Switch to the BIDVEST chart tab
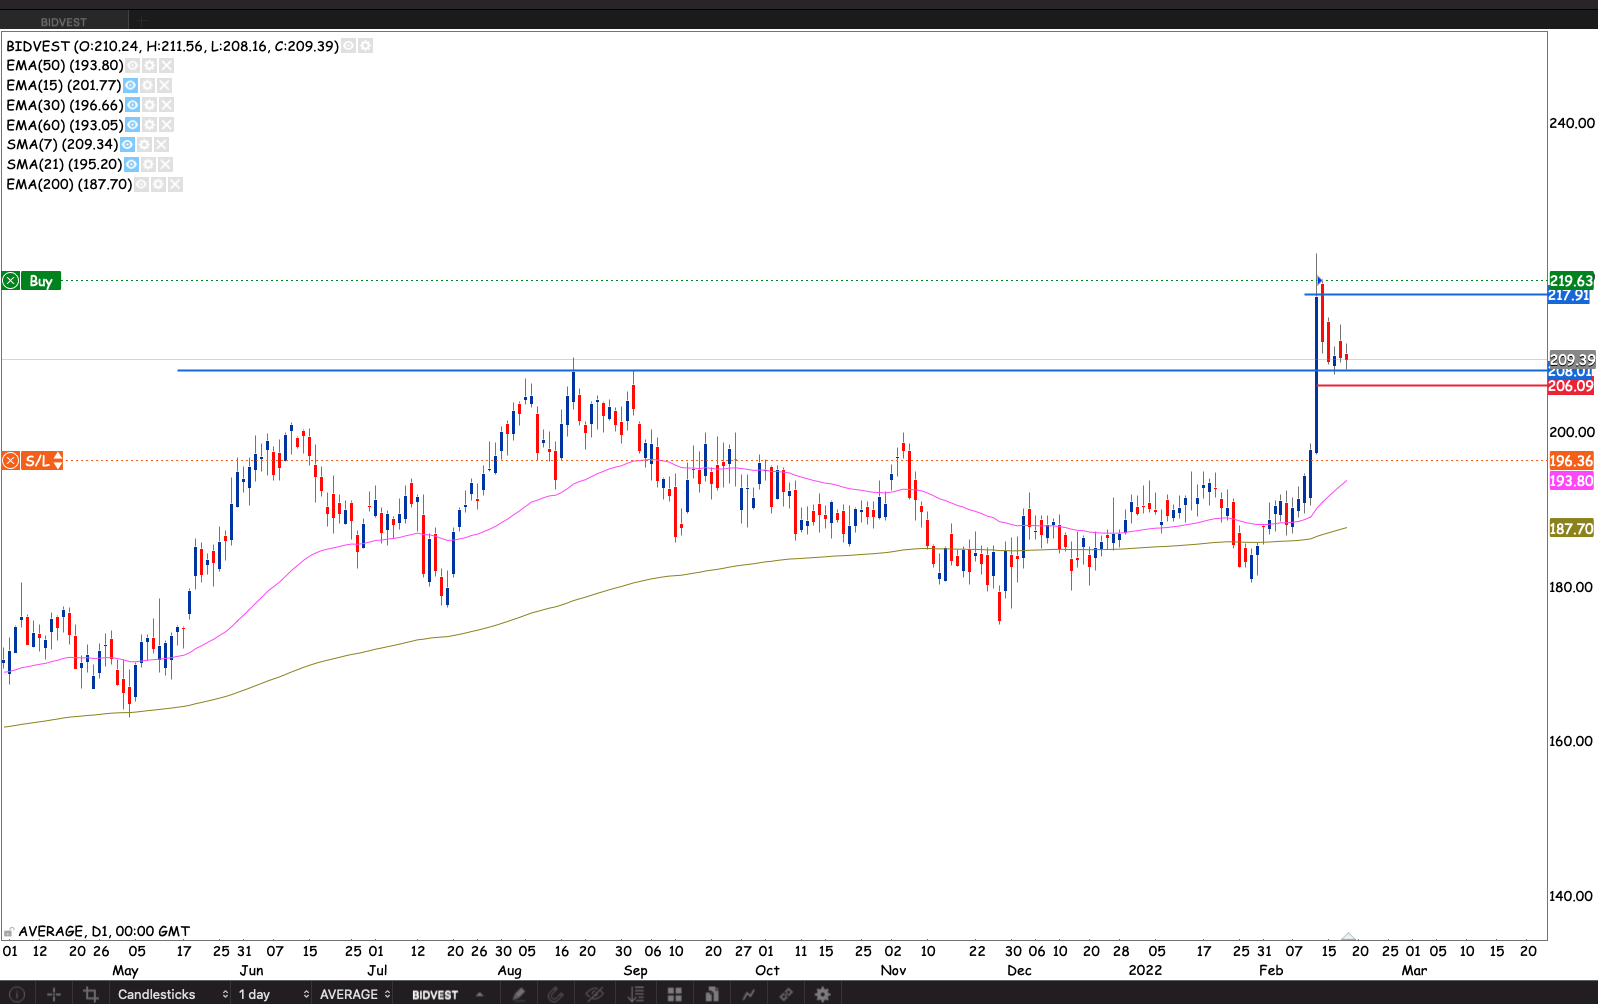Viewport: 1598px width, 1004px height. pos(64,21)
